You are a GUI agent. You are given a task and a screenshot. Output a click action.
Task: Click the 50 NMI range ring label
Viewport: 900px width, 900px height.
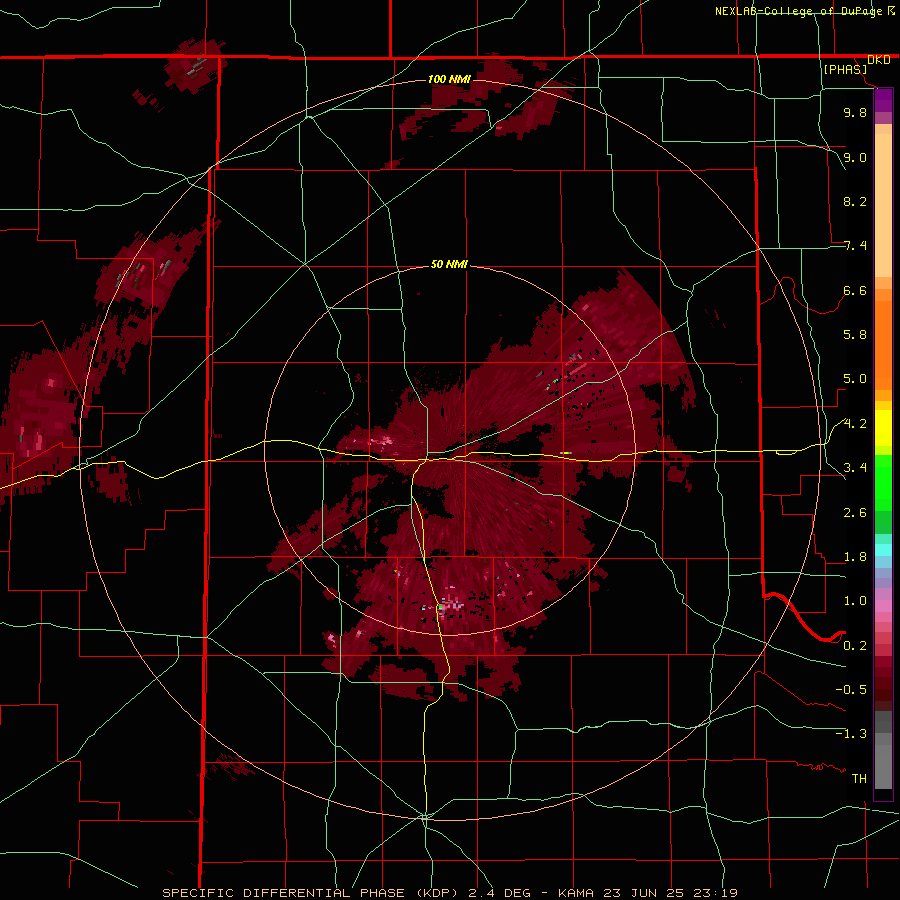tap(449, 264)
